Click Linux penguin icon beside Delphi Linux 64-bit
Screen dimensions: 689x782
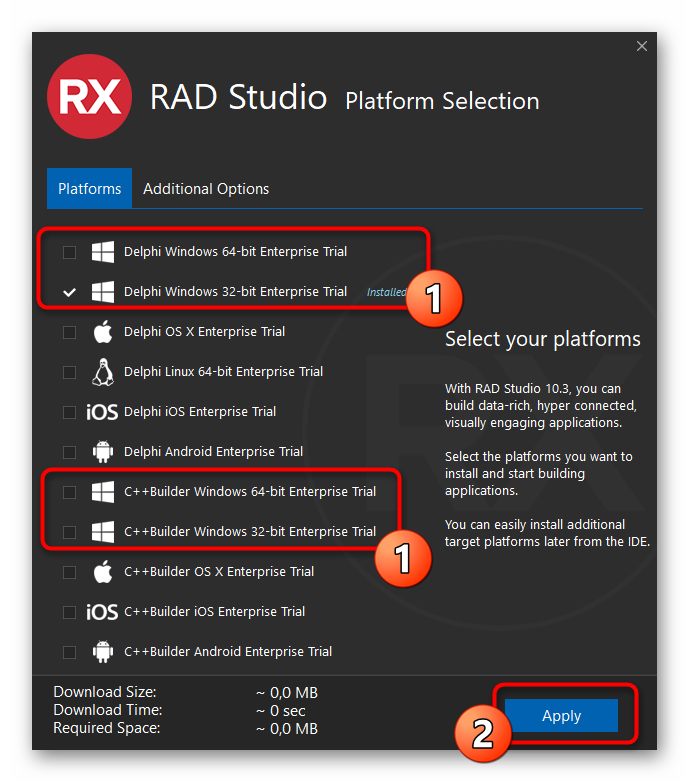[103, 372]
